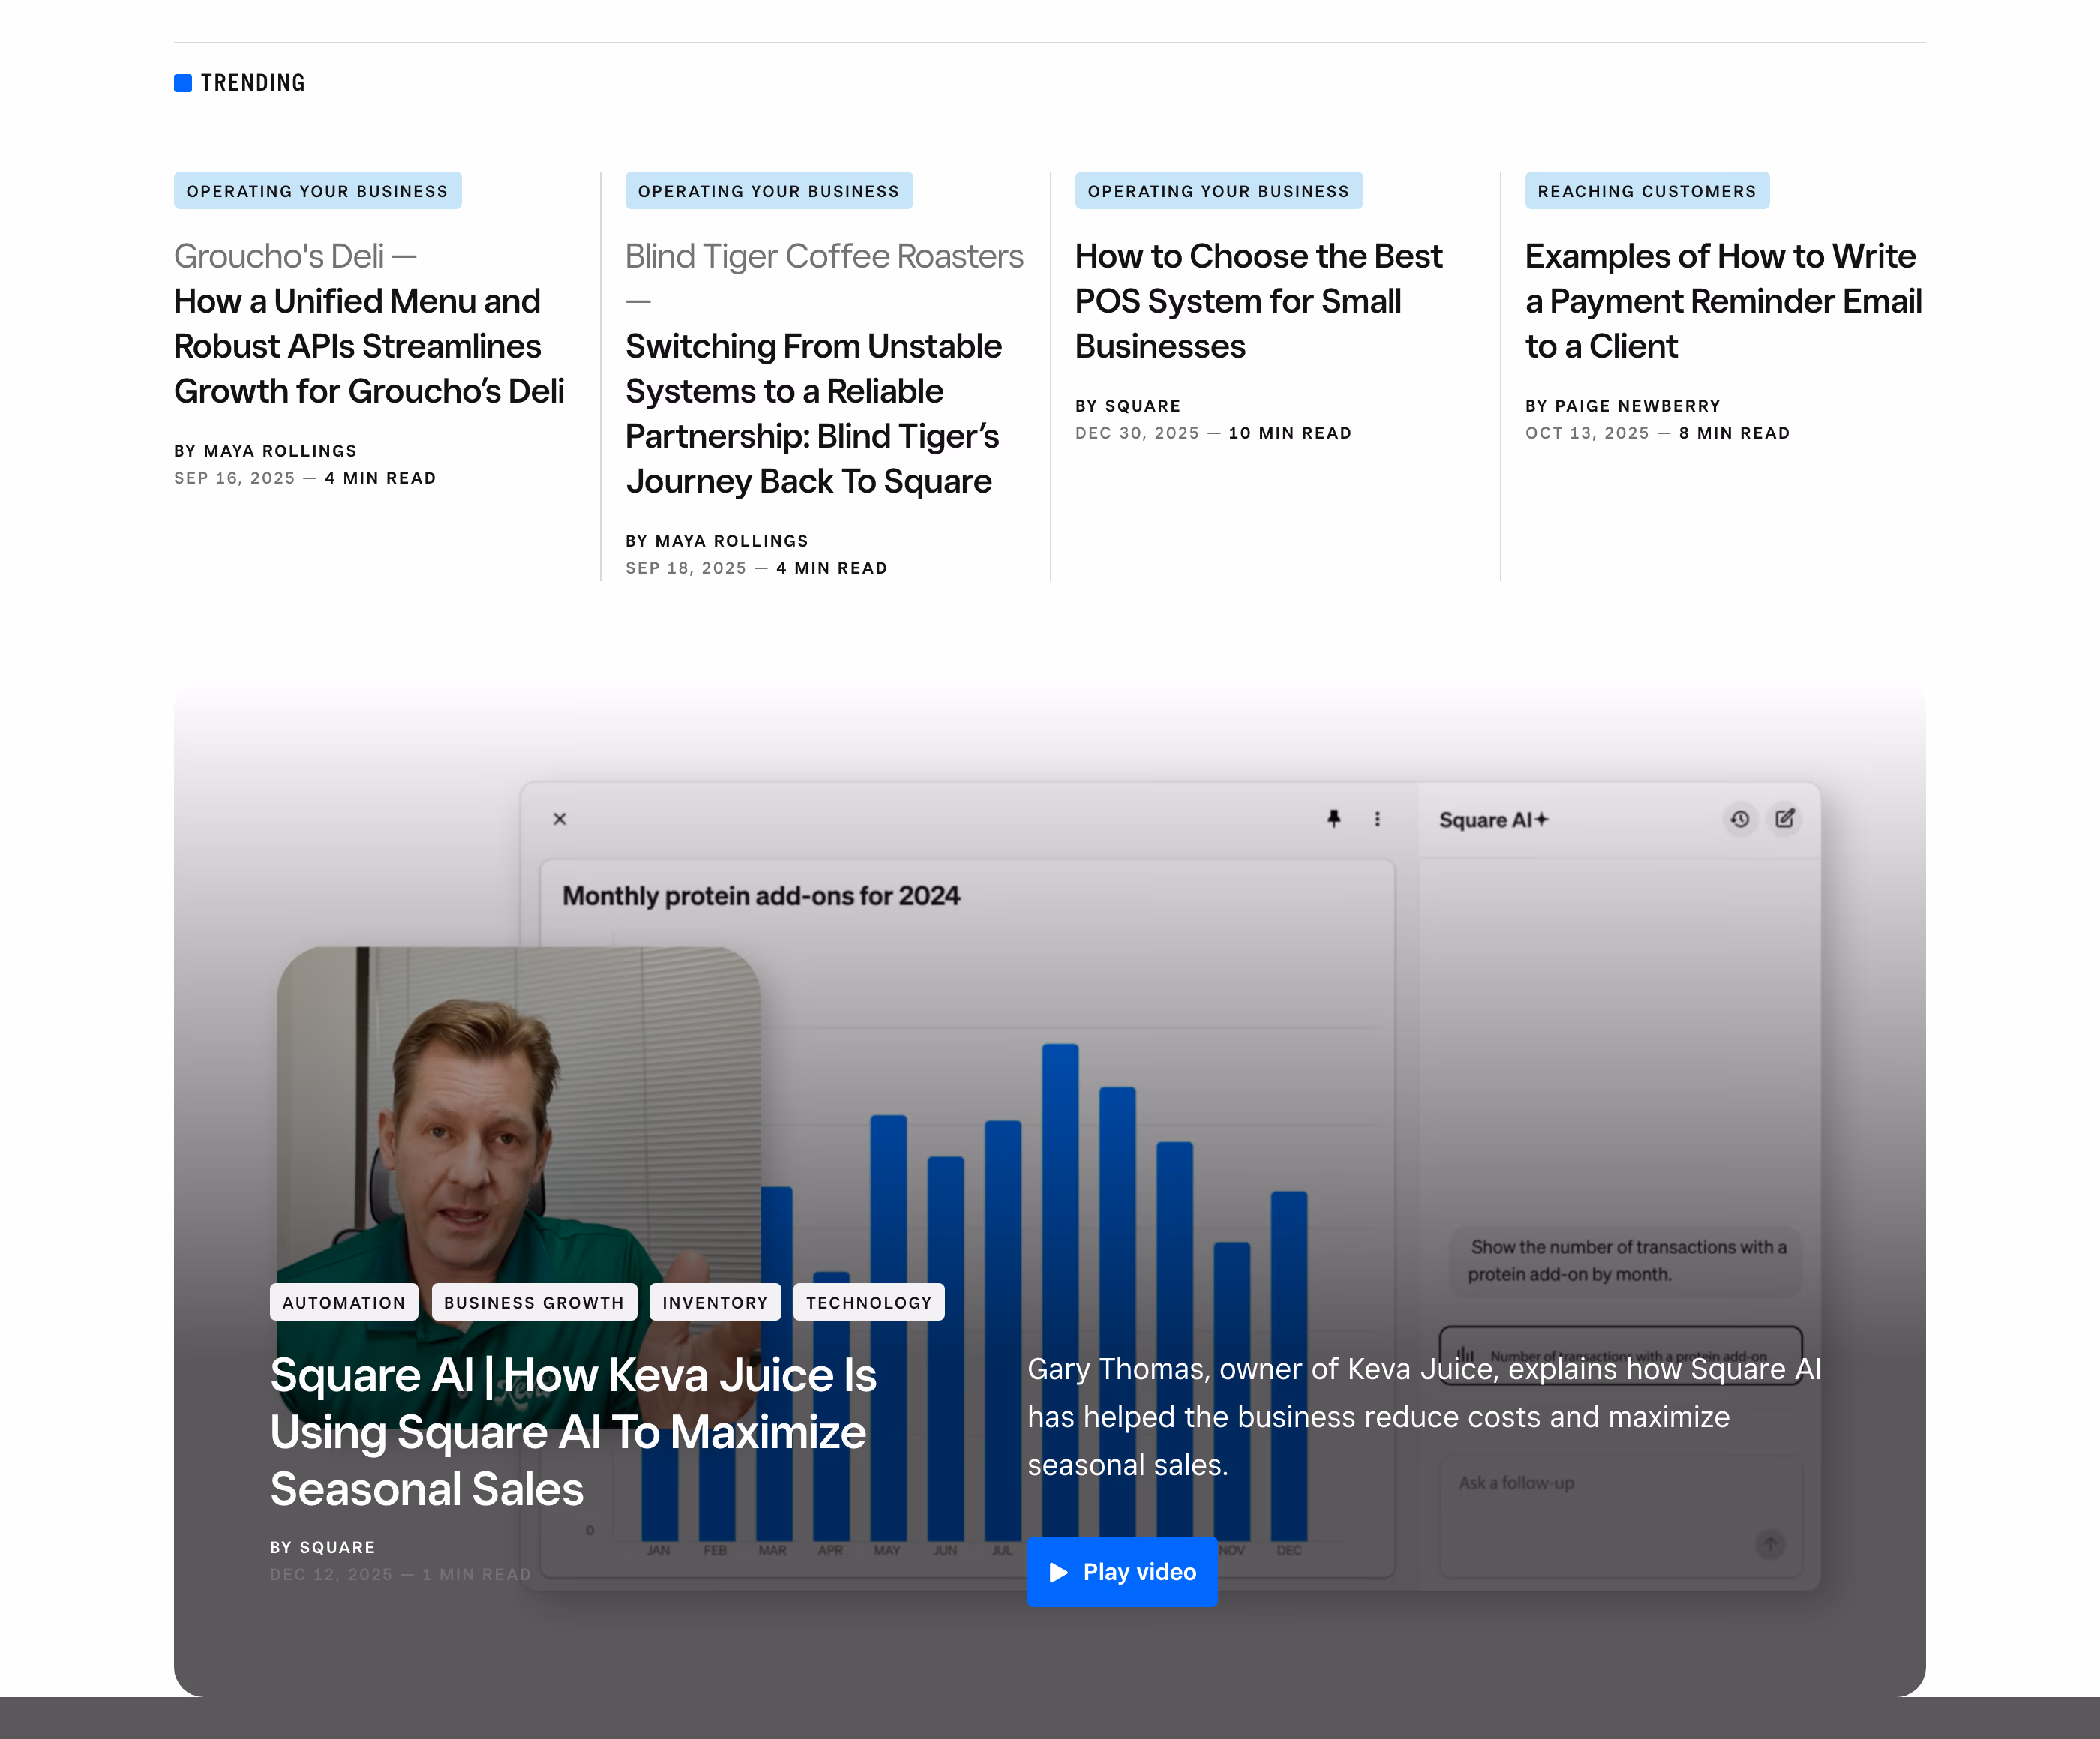Click the 10 min read label
Screen dimensions: 2100x1739
pos(1290,433)
